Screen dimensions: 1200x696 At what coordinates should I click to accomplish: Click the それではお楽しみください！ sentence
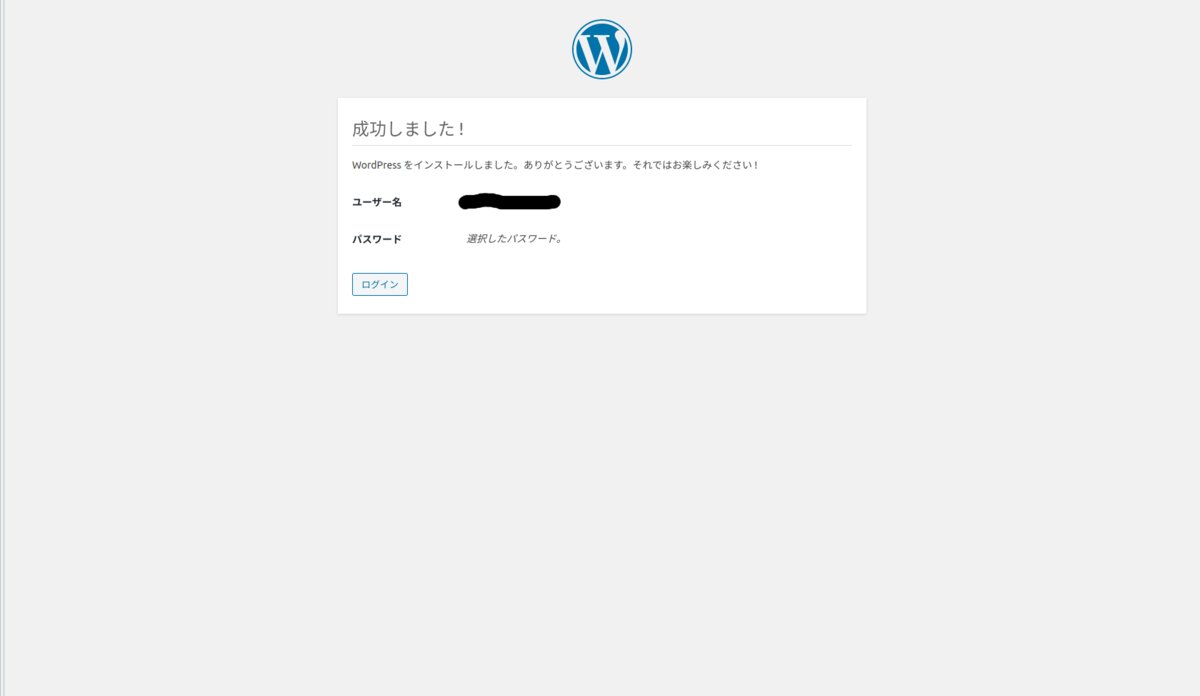[x=694, y=165]
